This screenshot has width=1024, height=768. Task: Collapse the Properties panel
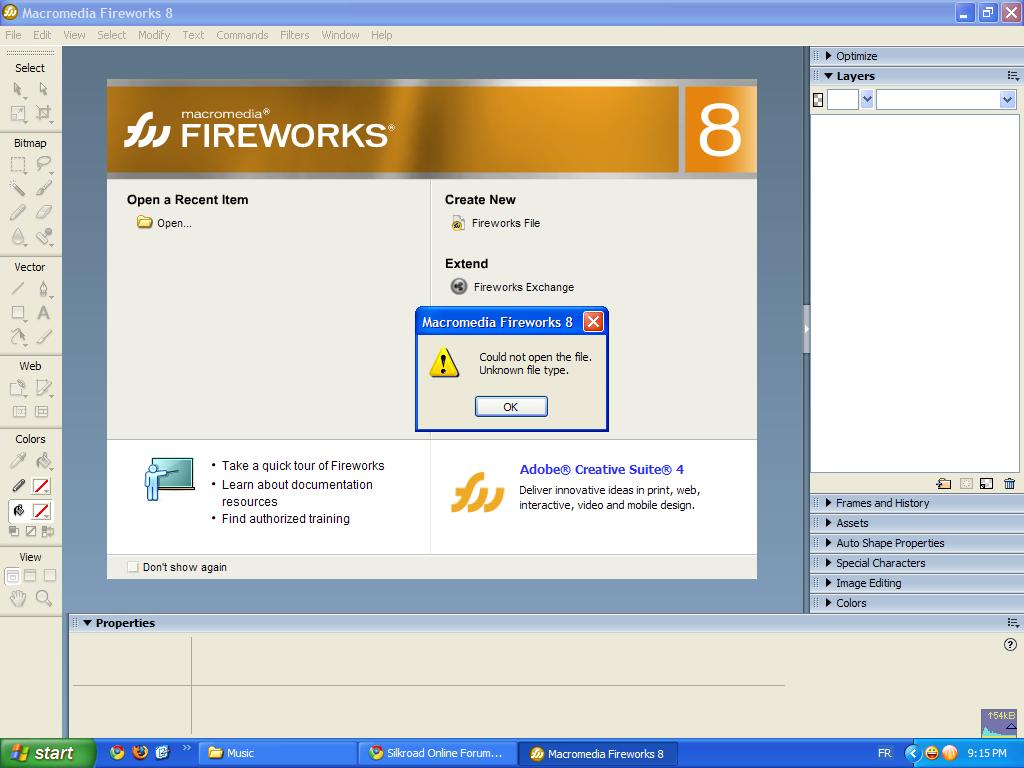(88, 623)
